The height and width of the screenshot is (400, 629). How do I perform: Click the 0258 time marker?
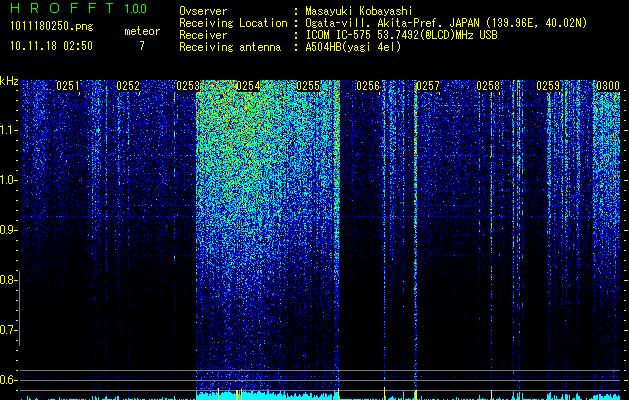488,86
